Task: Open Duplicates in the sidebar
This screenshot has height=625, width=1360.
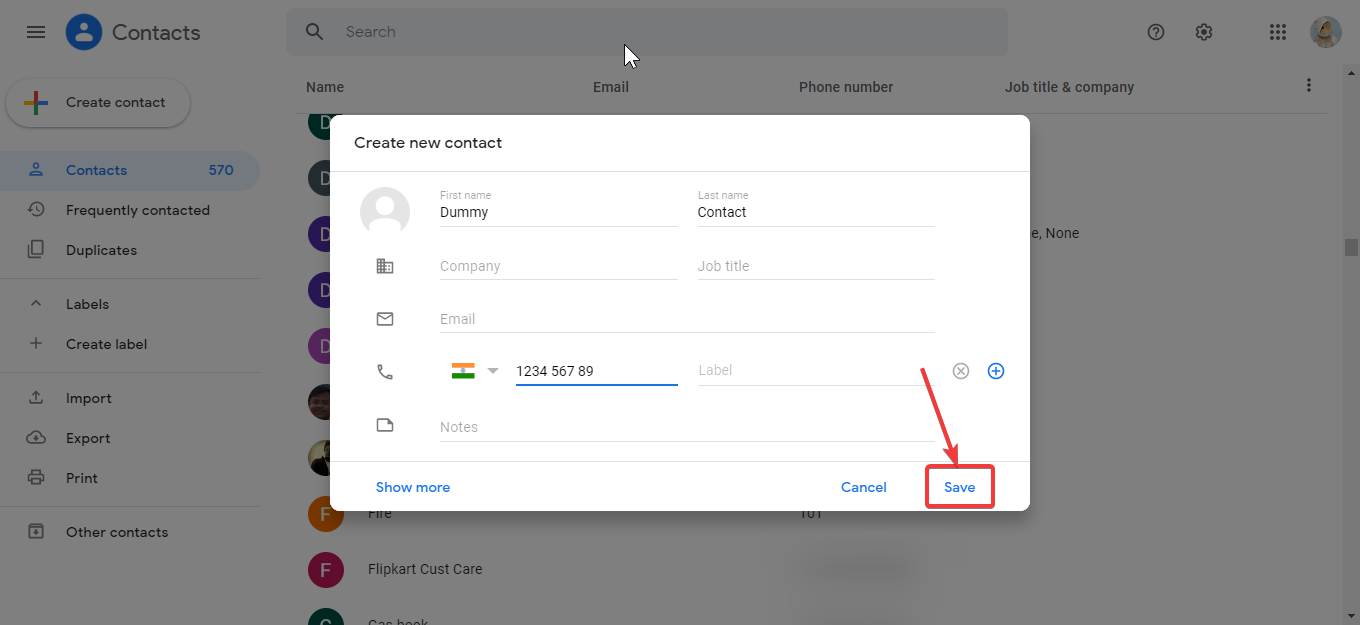Action: coord(101,250)
